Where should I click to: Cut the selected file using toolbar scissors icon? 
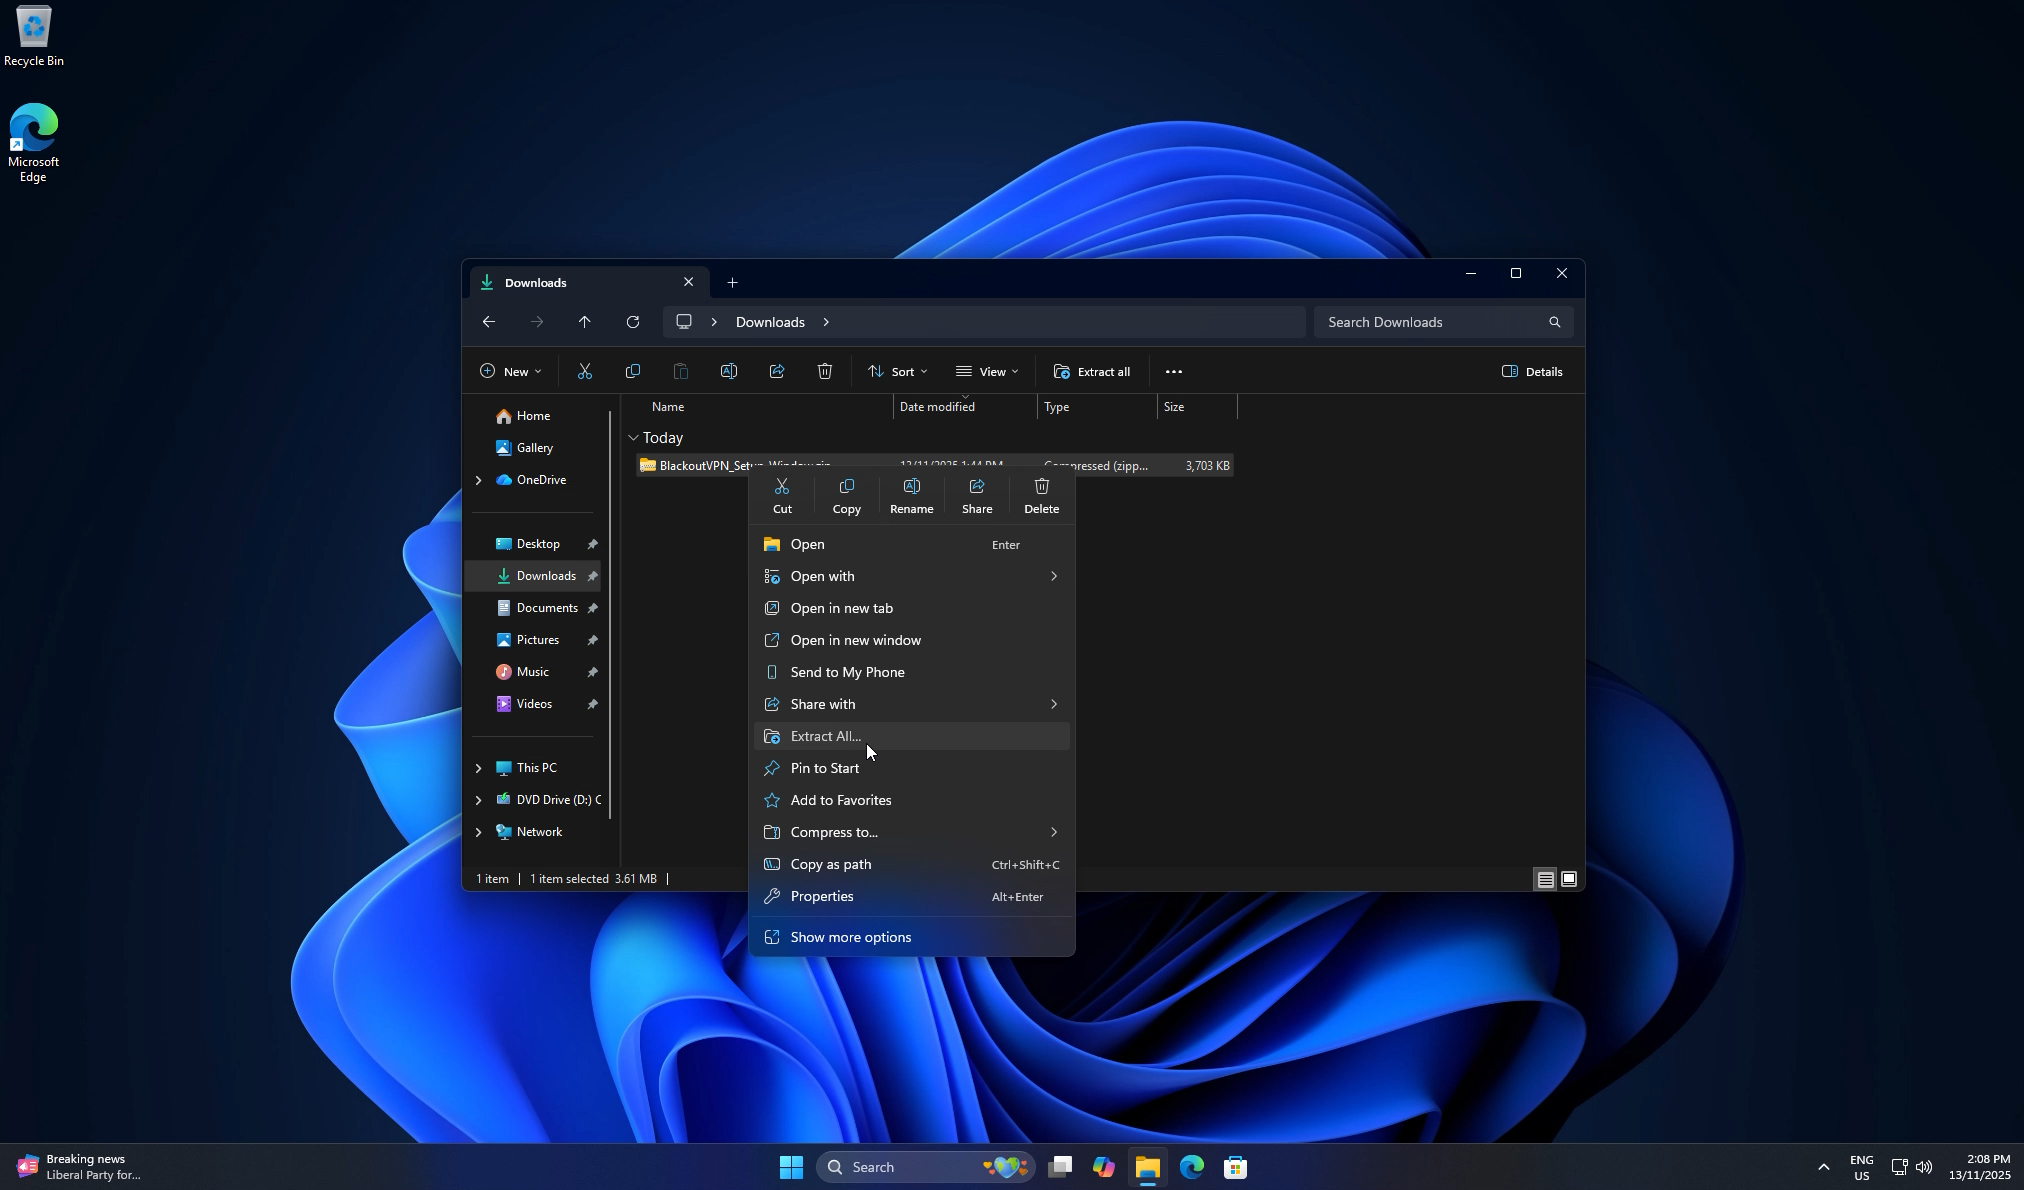[585, 371]
